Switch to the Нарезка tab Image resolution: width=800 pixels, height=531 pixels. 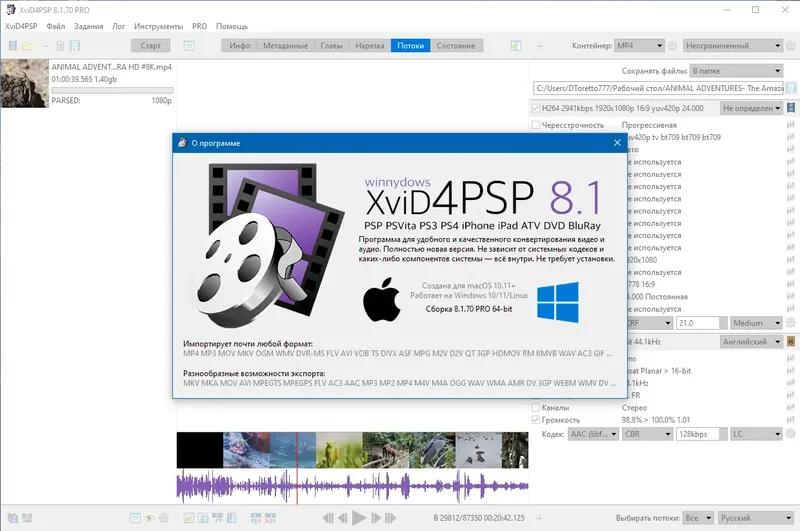click(369, 45)
